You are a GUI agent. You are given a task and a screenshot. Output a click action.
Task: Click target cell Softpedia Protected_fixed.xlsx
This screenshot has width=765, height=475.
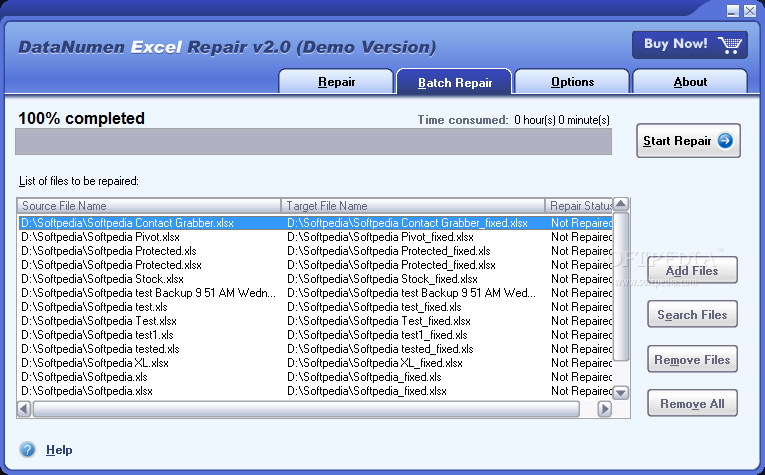(391, 265)
